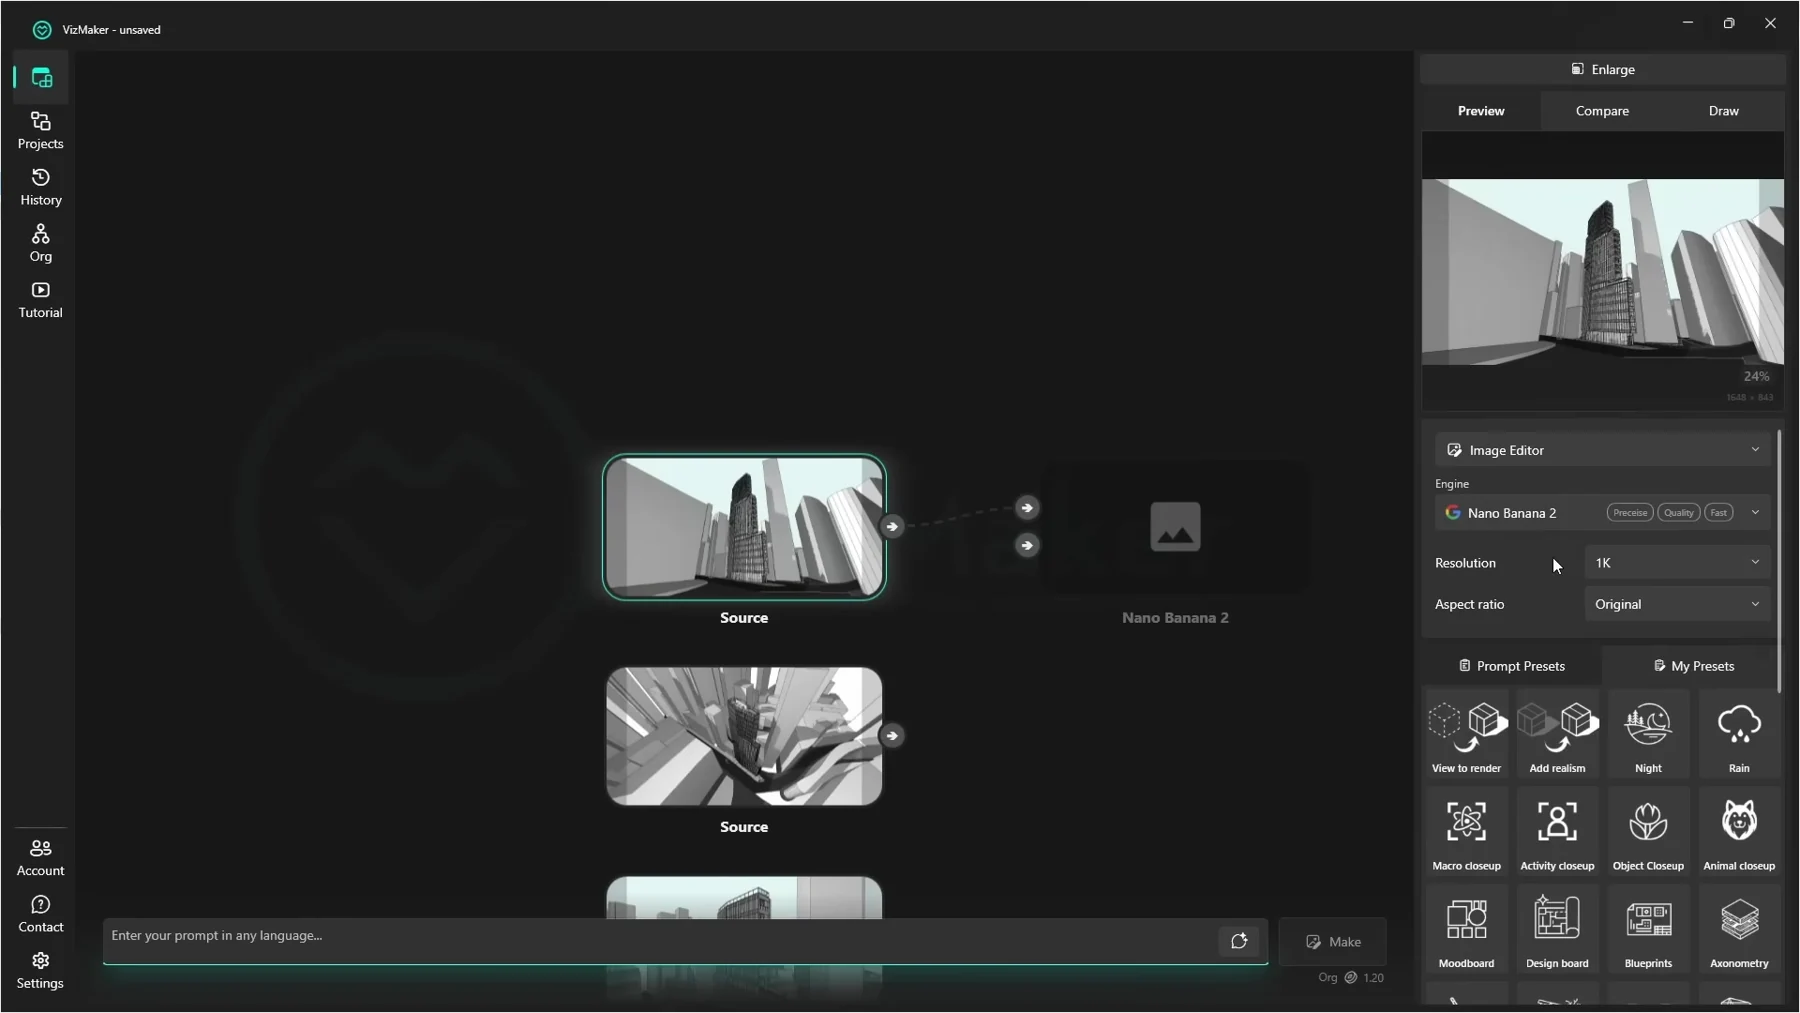Switch to the Draw tab

[x=1723, y=111]
